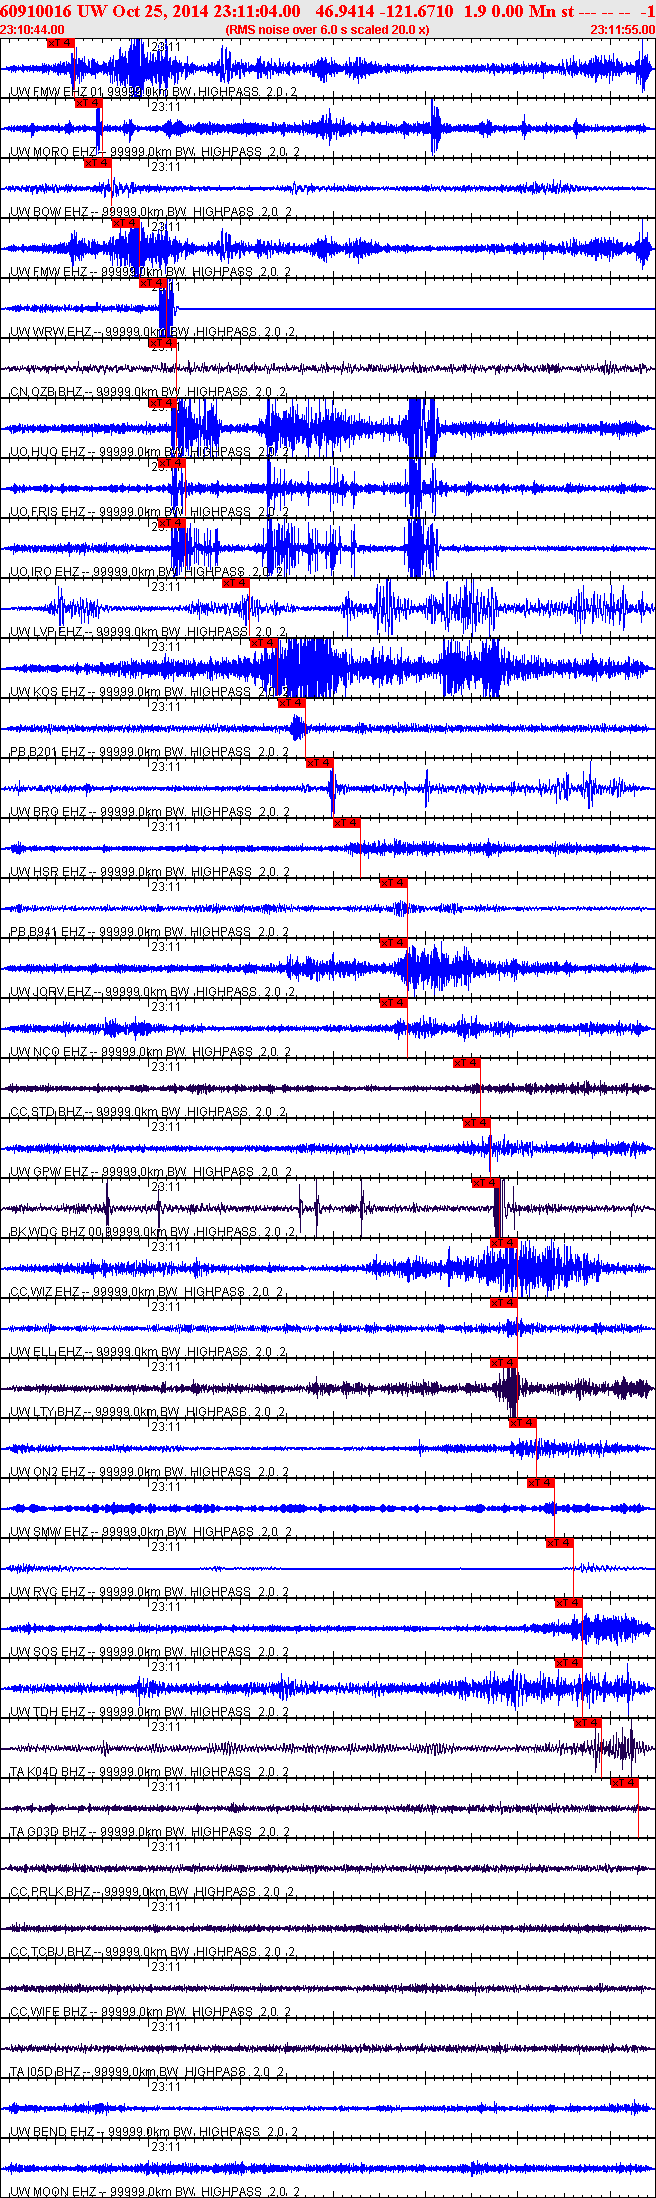
Task: Click the event header '60910016 UW Oct 25, 2014'
Action: [x=106, y=11]
